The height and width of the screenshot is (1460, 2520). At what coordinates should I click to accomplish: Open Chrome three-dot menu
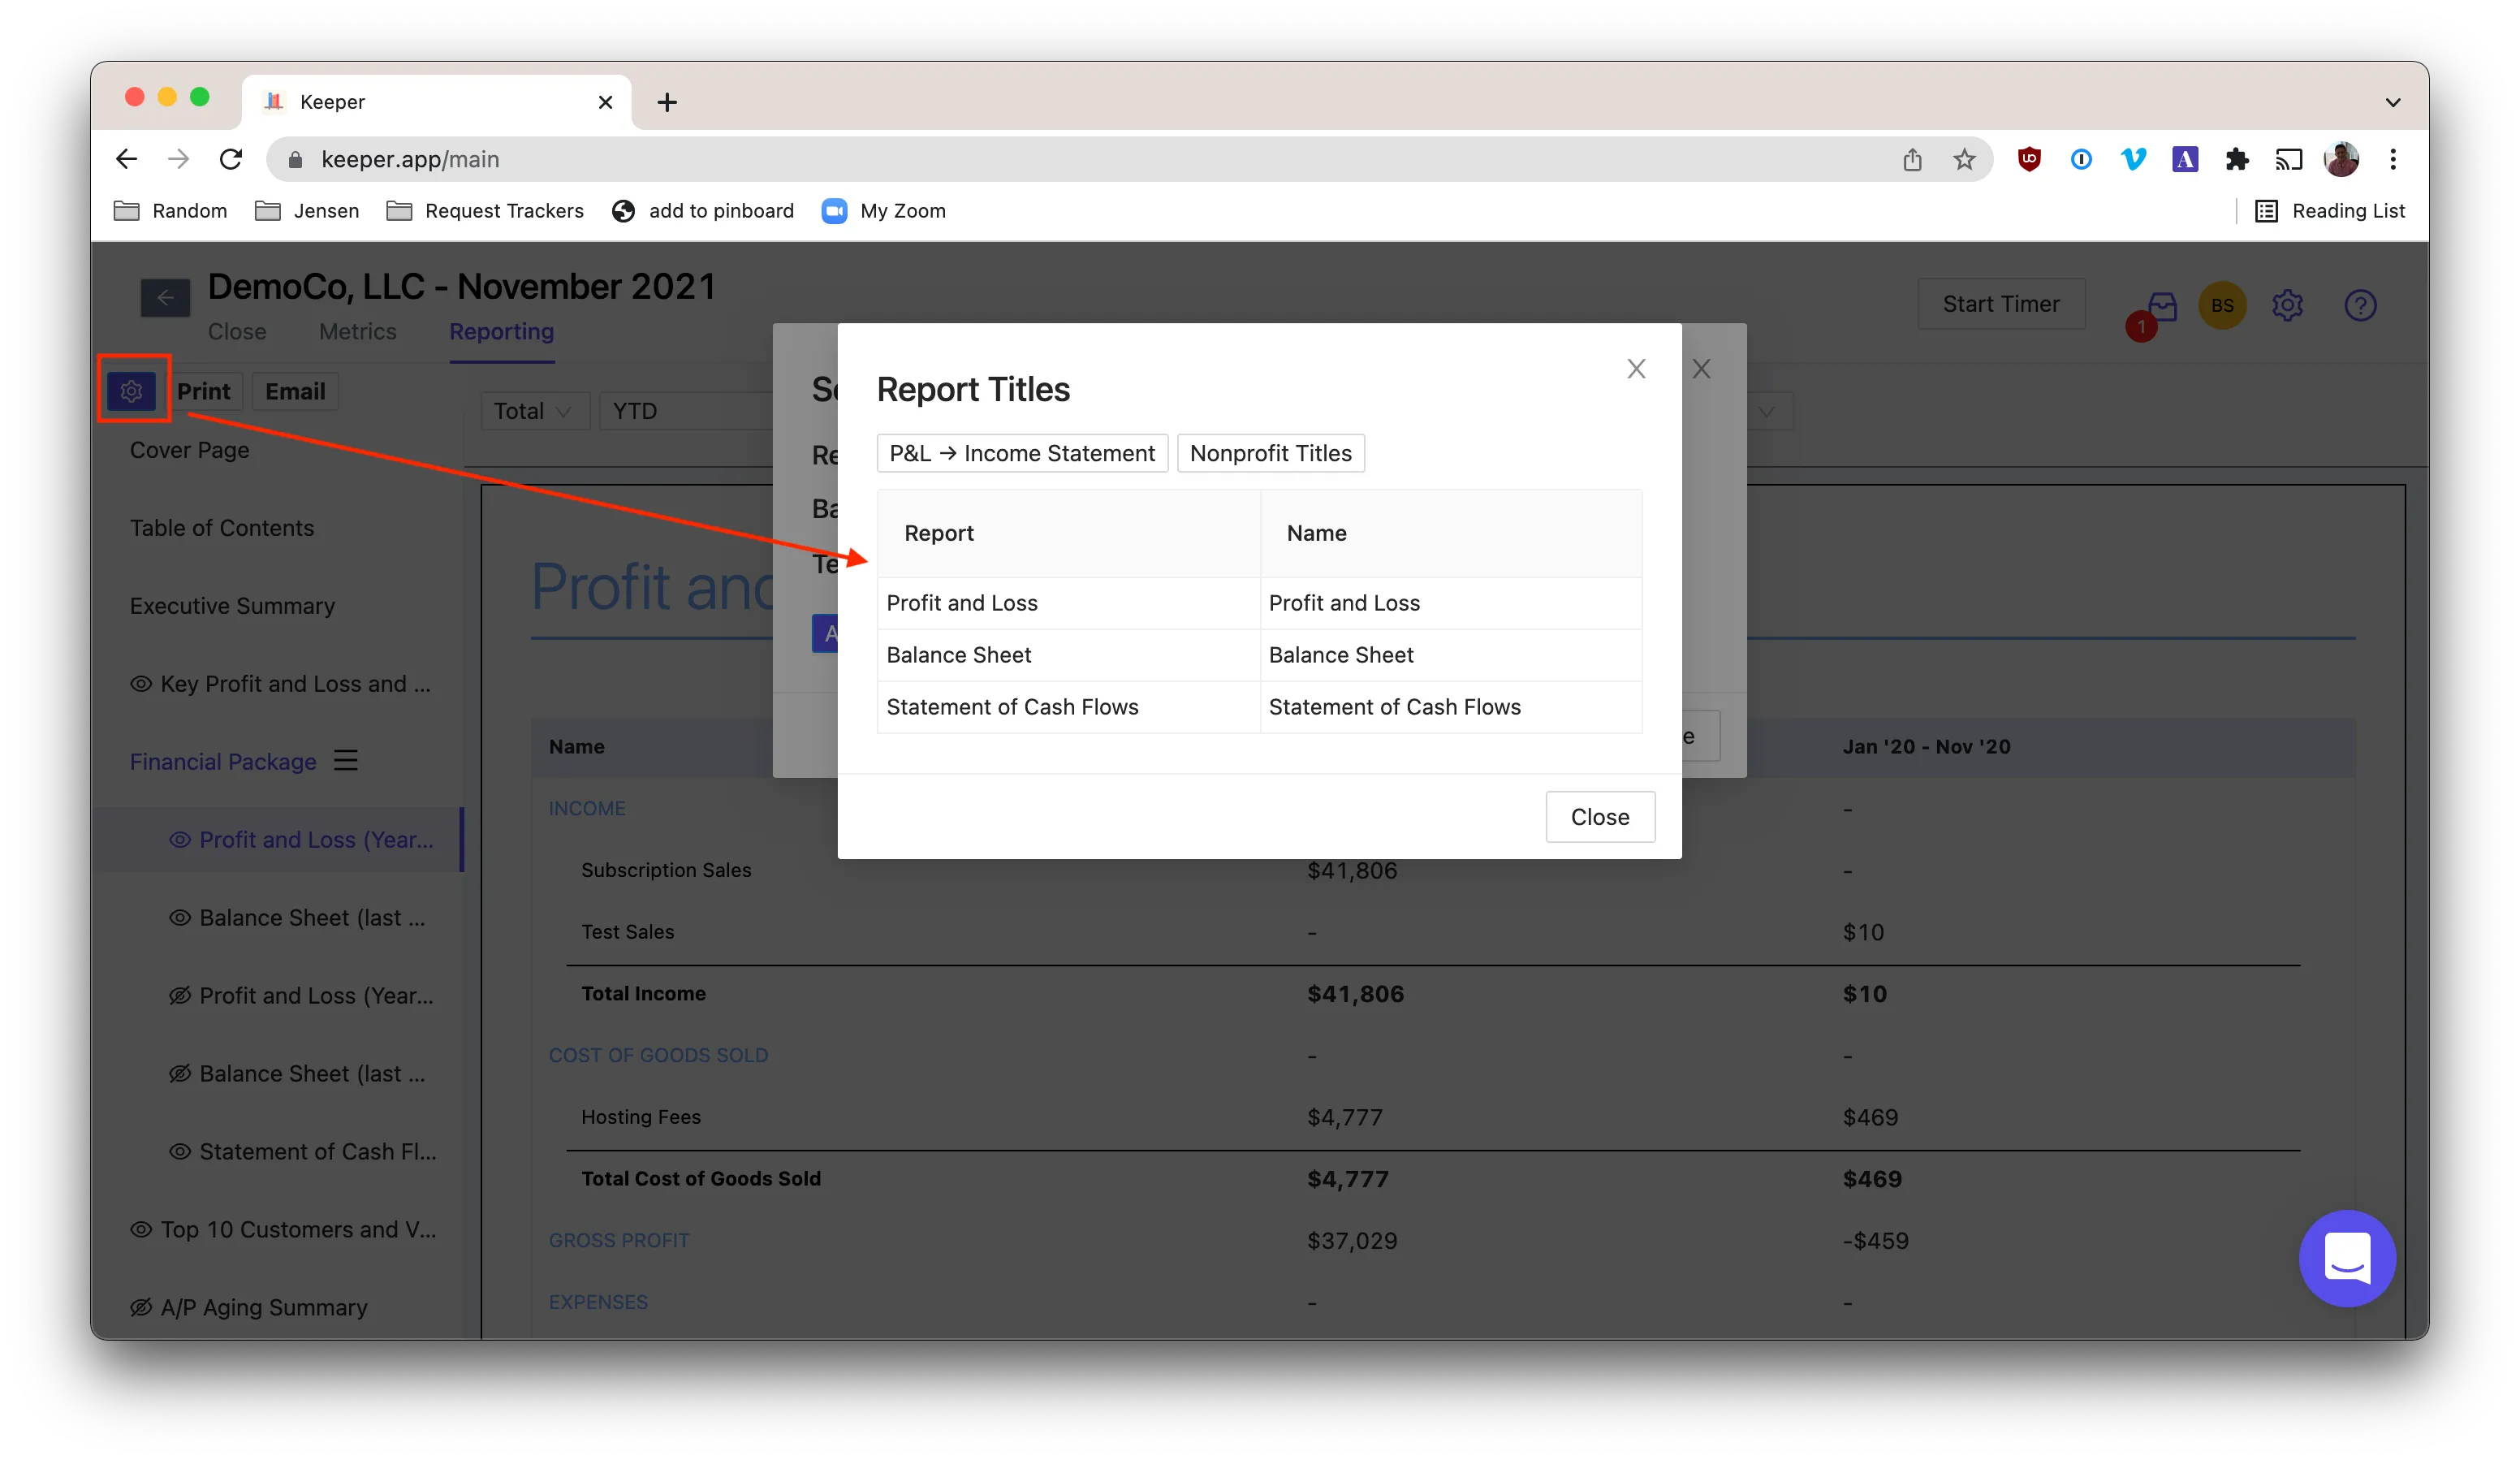pos(2393,159)
